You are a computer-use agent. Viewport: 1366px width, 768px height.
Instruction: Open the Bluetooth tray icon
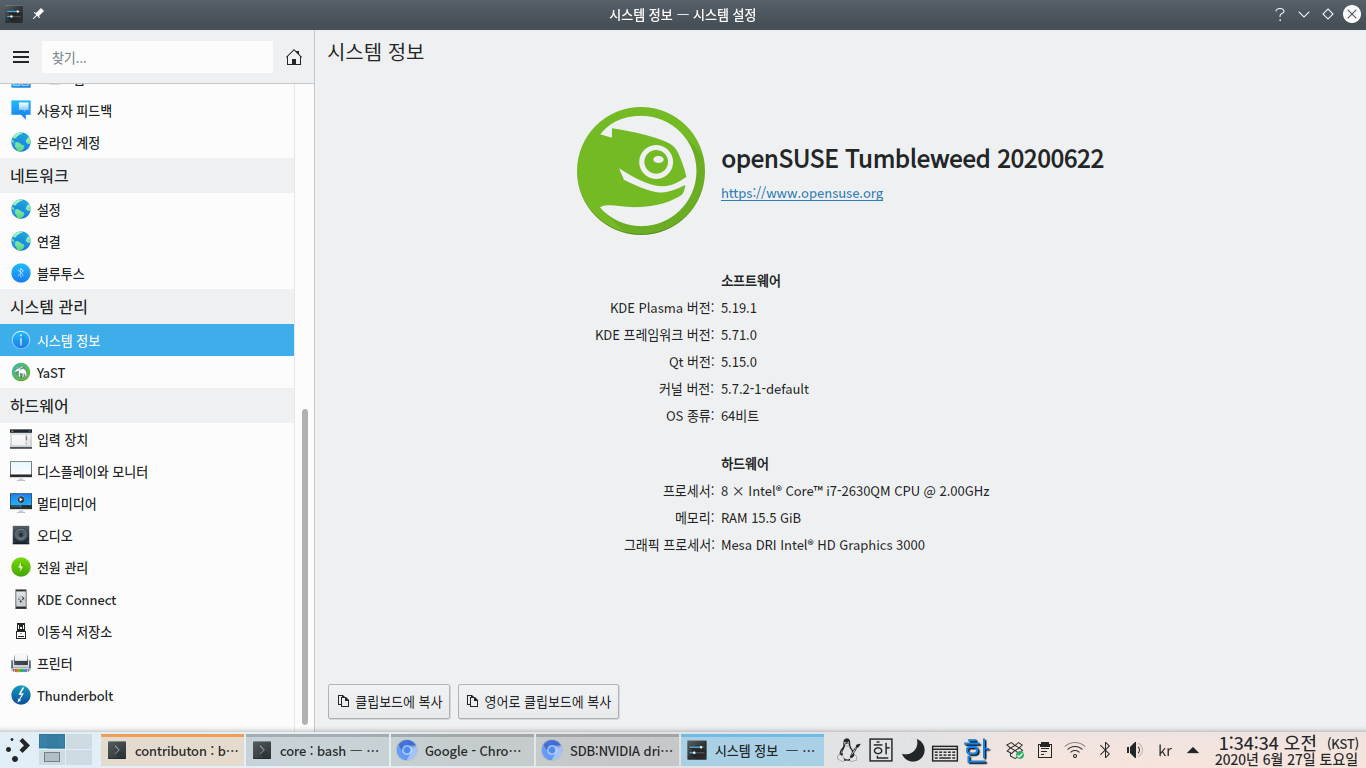(1105, 750)
